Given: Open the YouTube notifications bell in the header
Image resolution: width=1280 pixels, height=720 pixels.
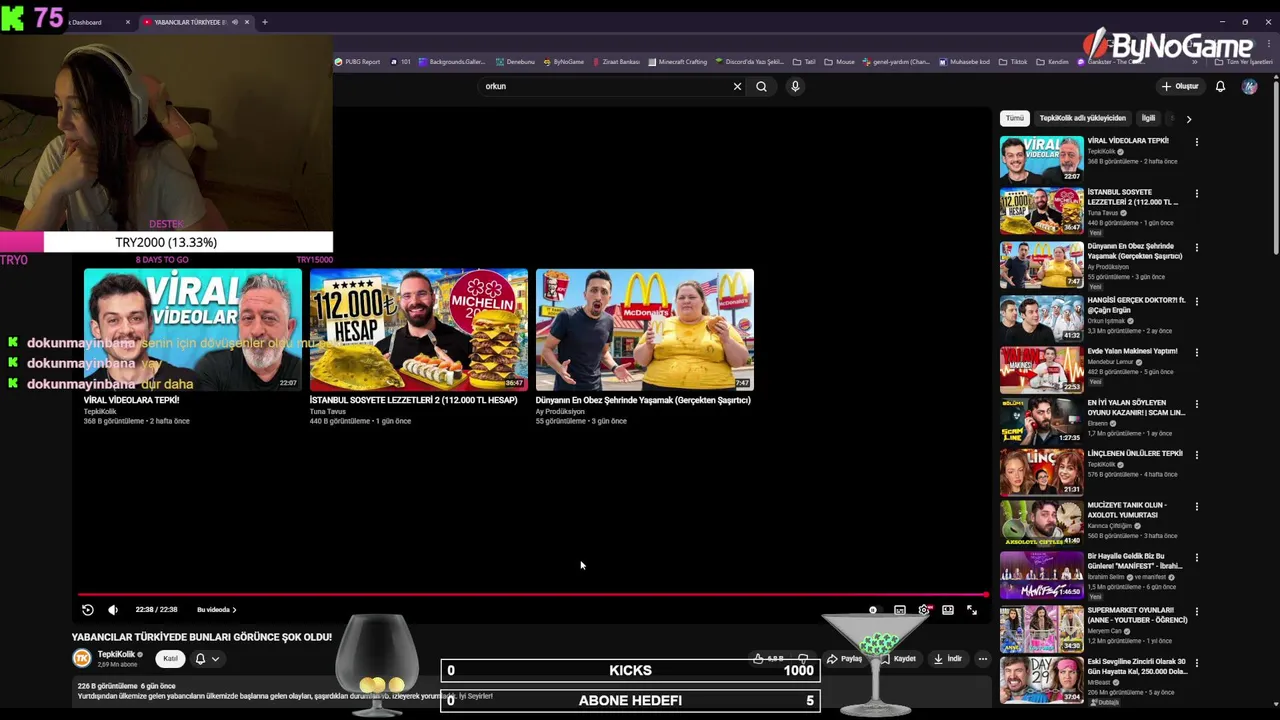Looking at the screenshot, I should coord(1220,86).
